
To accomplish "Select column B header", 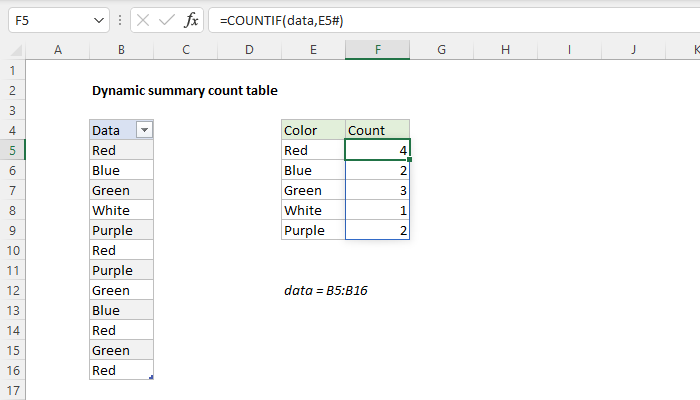I will (x=121, y=50).
